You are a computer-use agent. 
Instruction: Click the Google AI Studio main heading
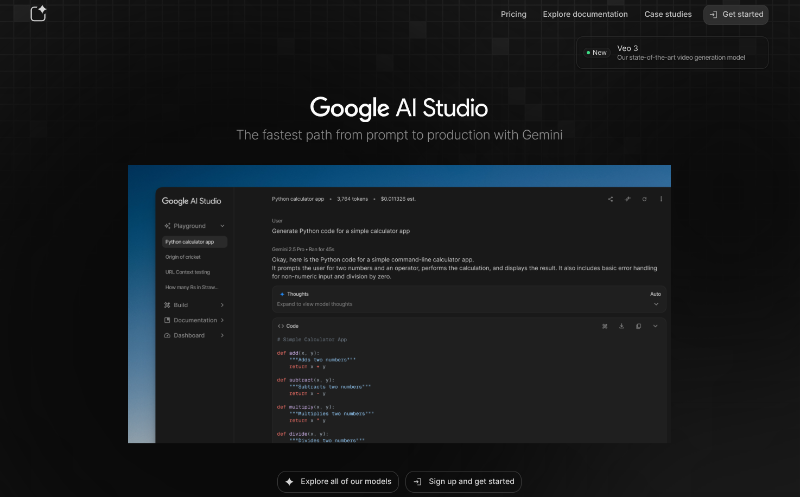click(x=399, y=108)
